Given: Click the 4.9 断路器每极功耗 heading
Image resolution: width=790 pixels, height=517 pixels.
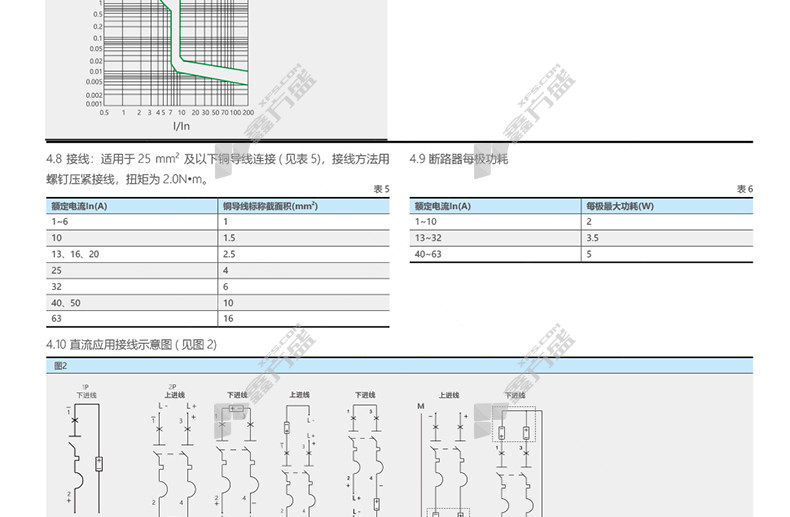Looking at the screenshot, I should [x=459, y=159].
